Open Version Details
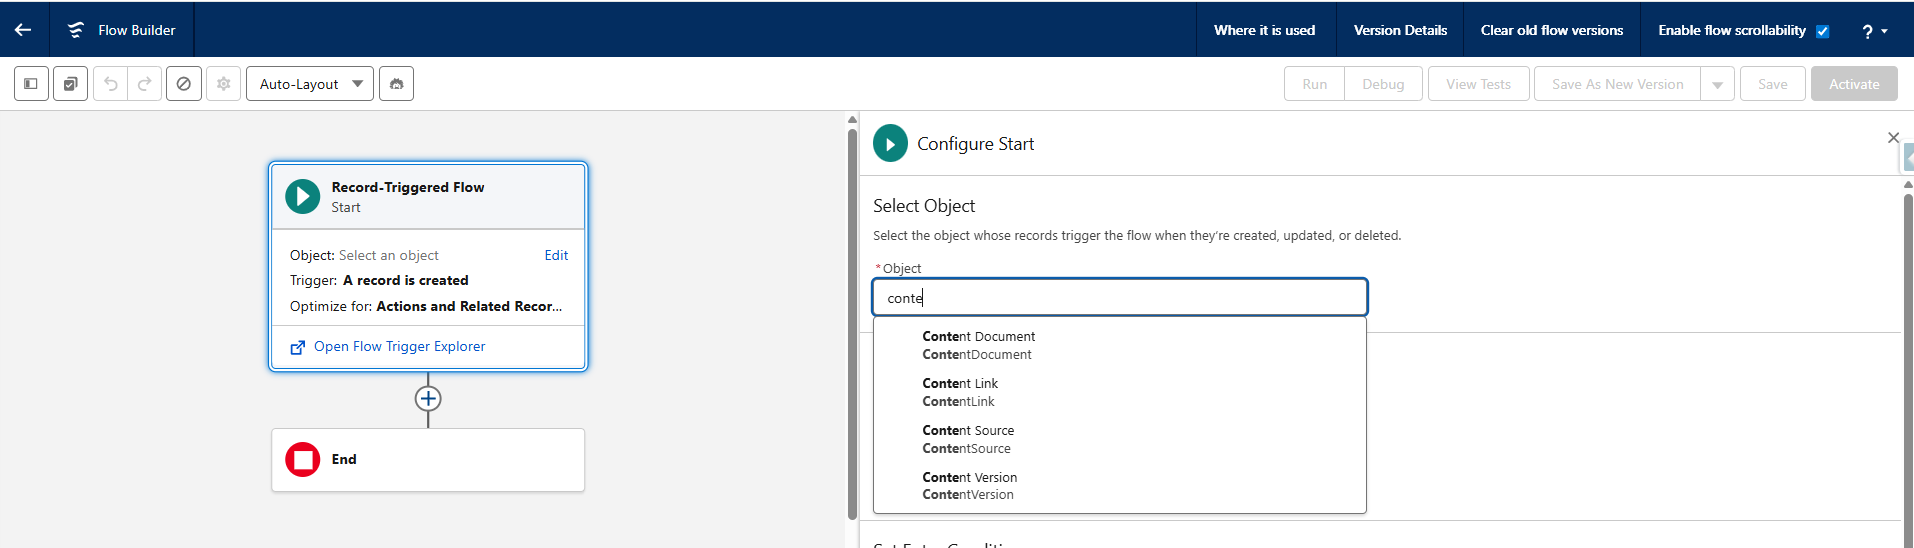The height and width of the screenshot is (548, 1914). (x=1400, y=30)
